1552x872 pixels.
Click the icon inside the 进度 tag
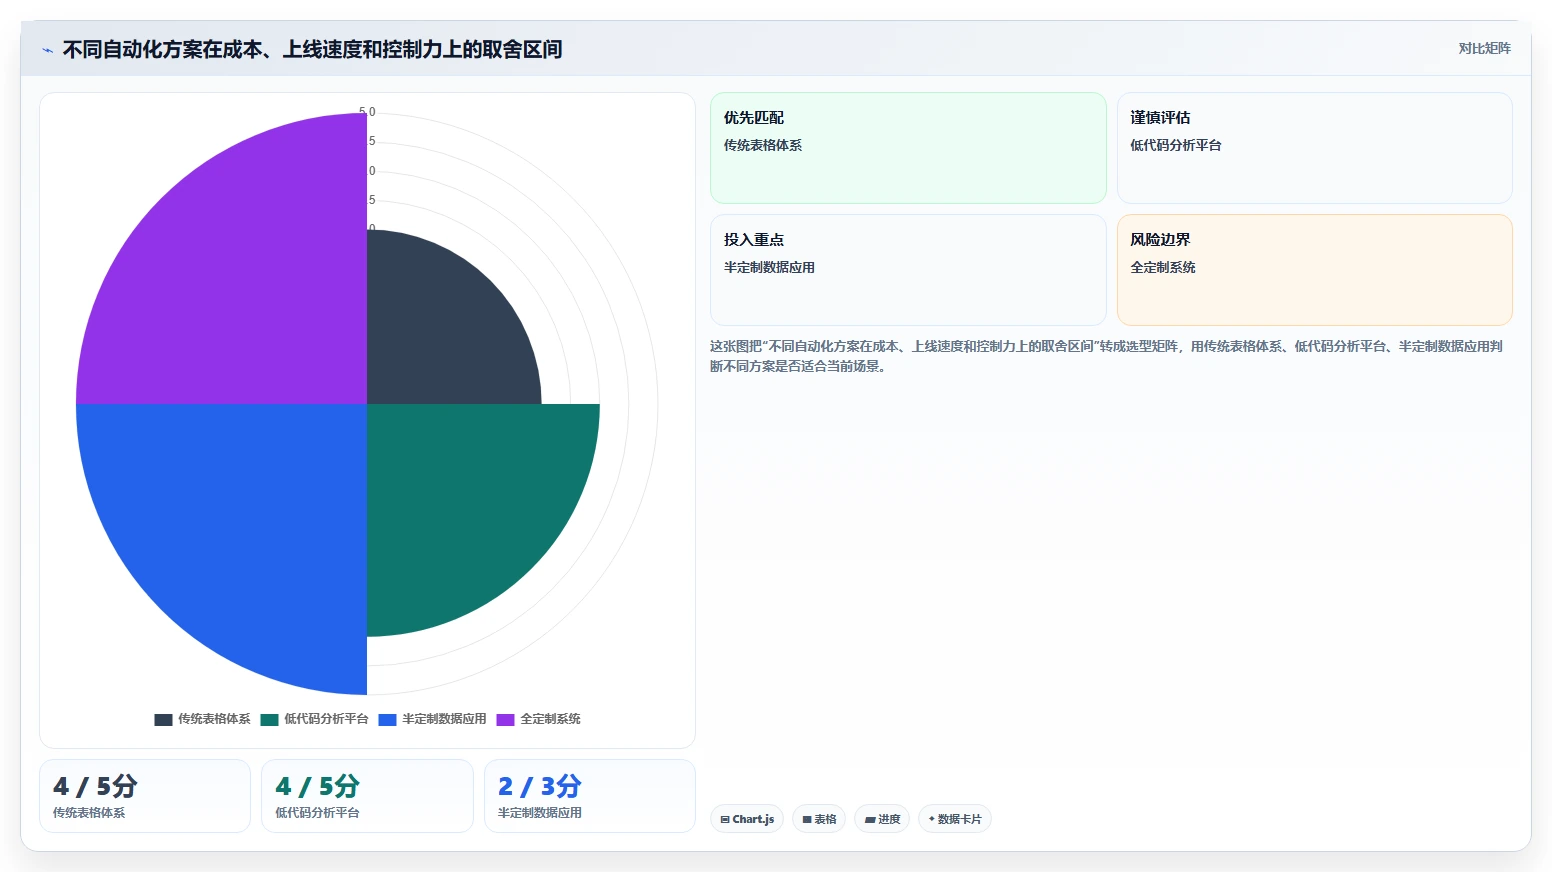click(x=870, y=819)
